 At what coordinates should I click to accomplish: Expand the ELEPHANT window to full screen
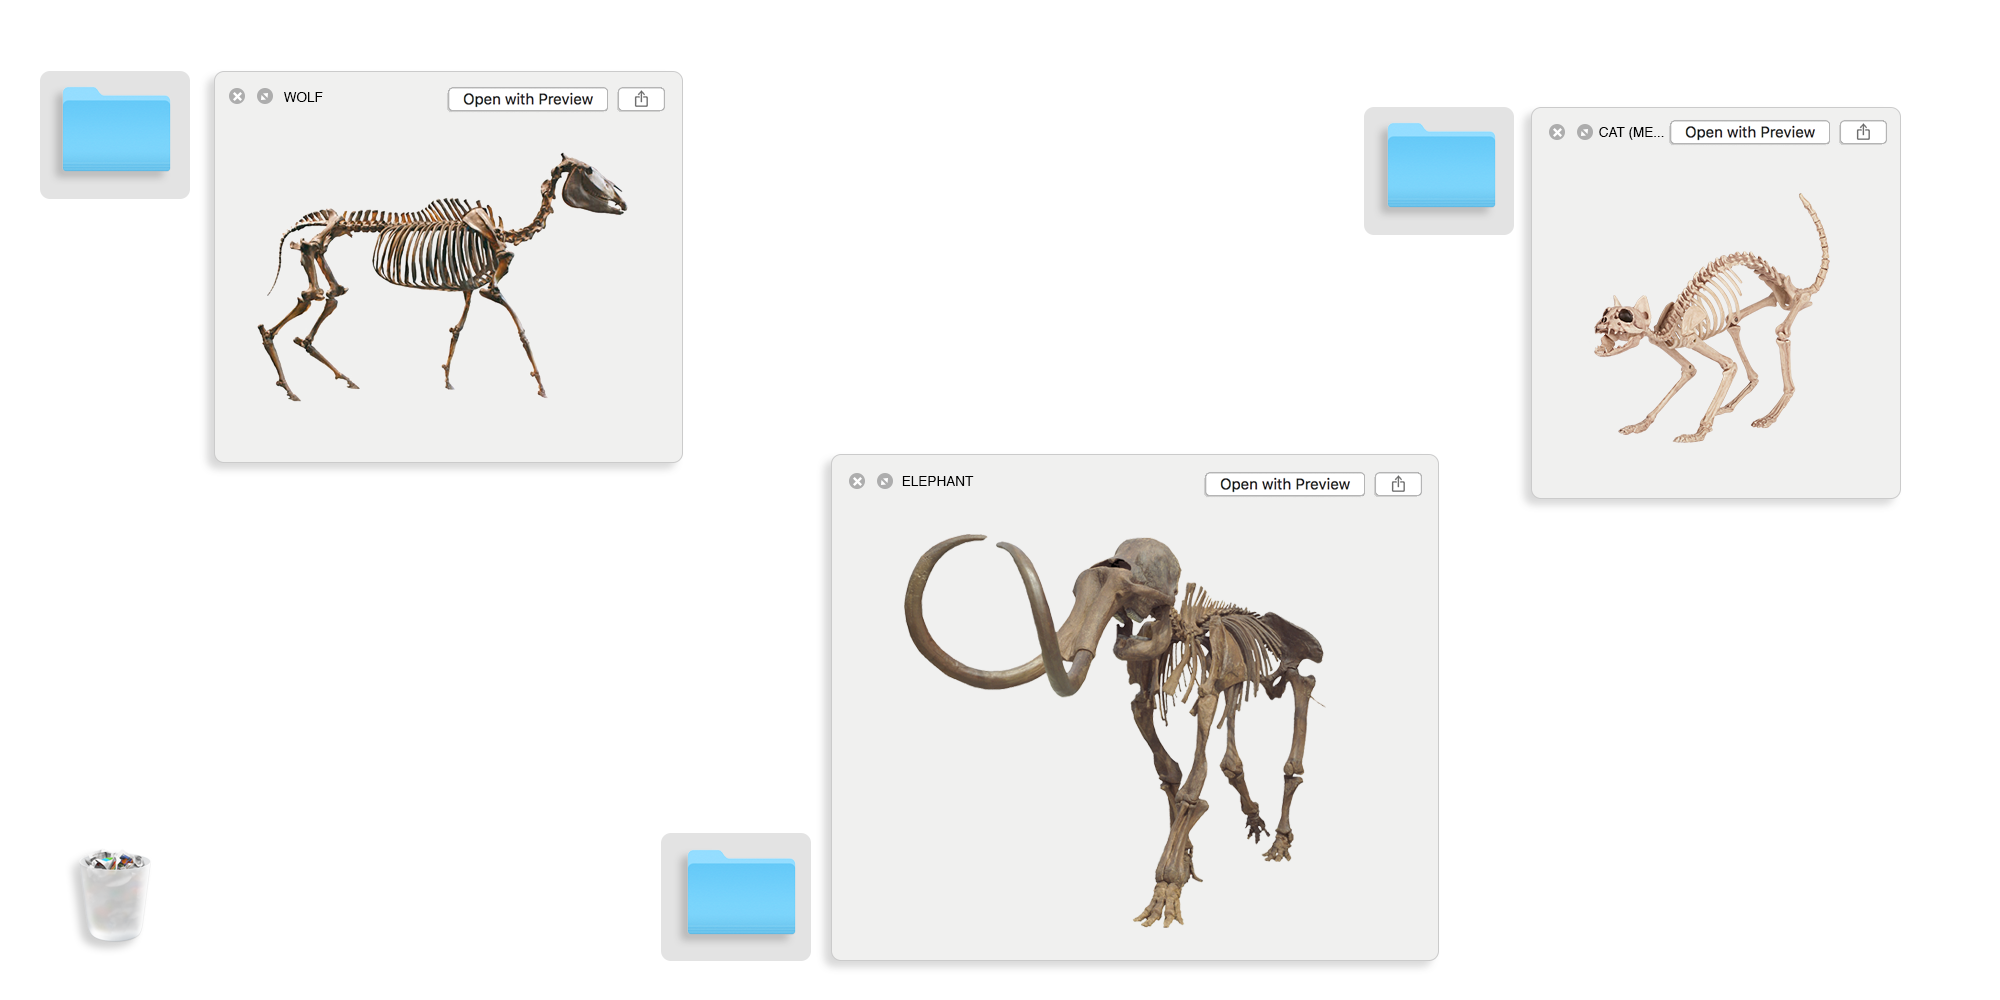[x=885, y=481]
